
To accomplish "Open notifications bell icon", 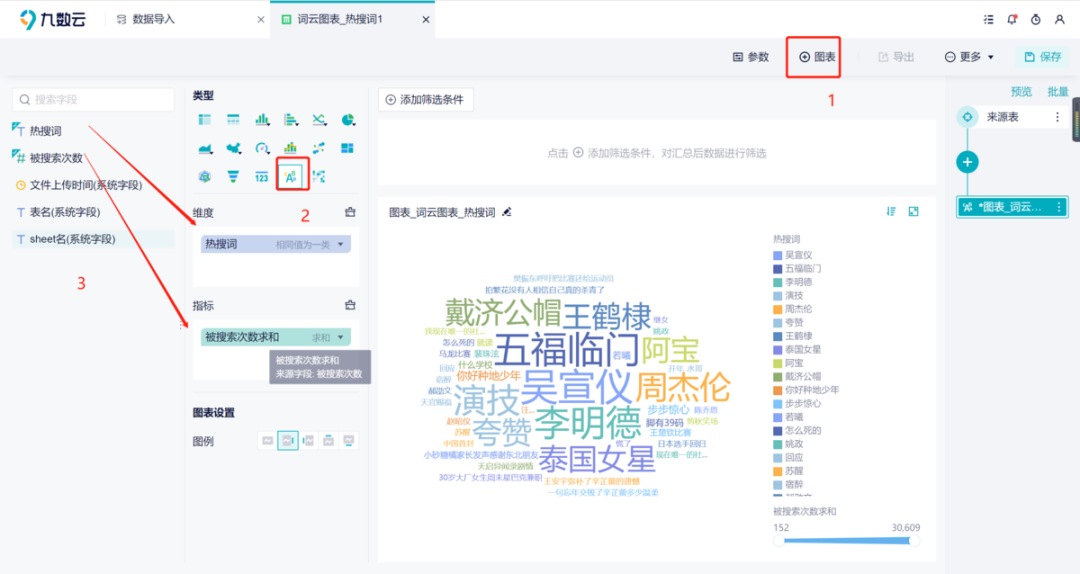I will pyautogui.click(x=1012, y=19).
